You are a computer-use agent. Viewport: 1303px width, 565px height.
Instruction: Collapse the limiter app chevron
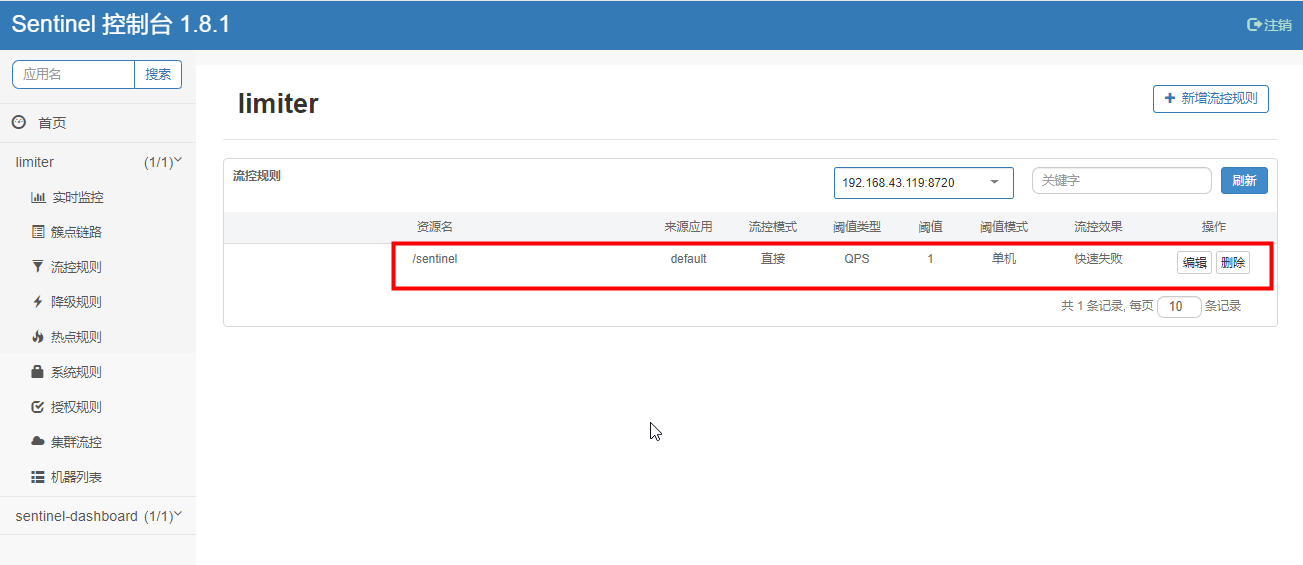pos(178,160)
